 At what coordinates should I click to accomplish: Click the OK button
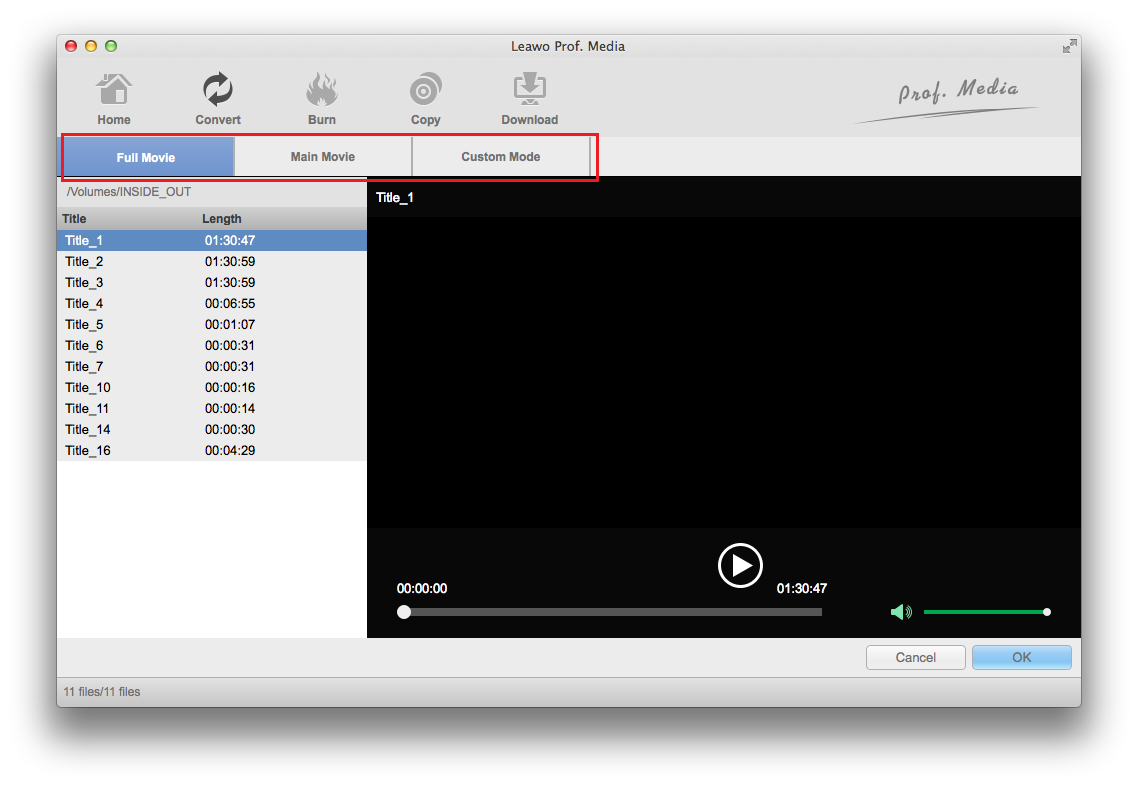[x=1021, y=657]
